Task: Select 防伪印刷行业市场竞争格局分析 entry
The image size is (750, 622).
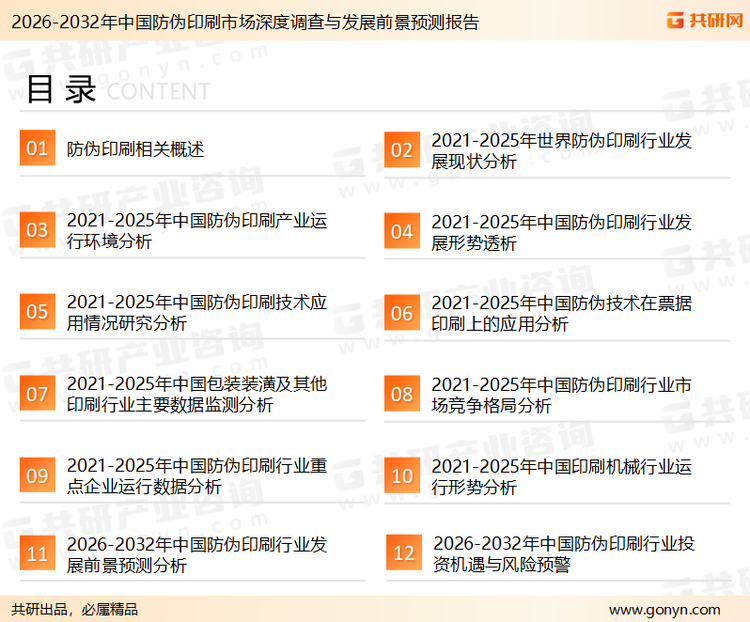Action: [x=561, y=395]
